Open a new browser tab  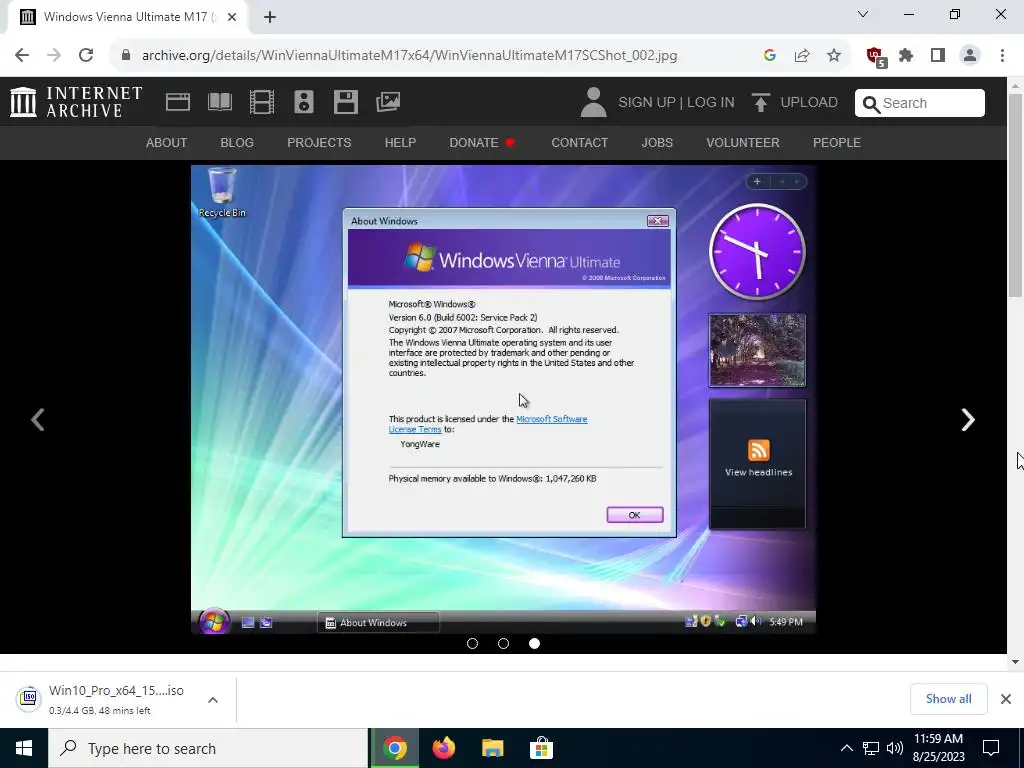[x=270, y=17]
